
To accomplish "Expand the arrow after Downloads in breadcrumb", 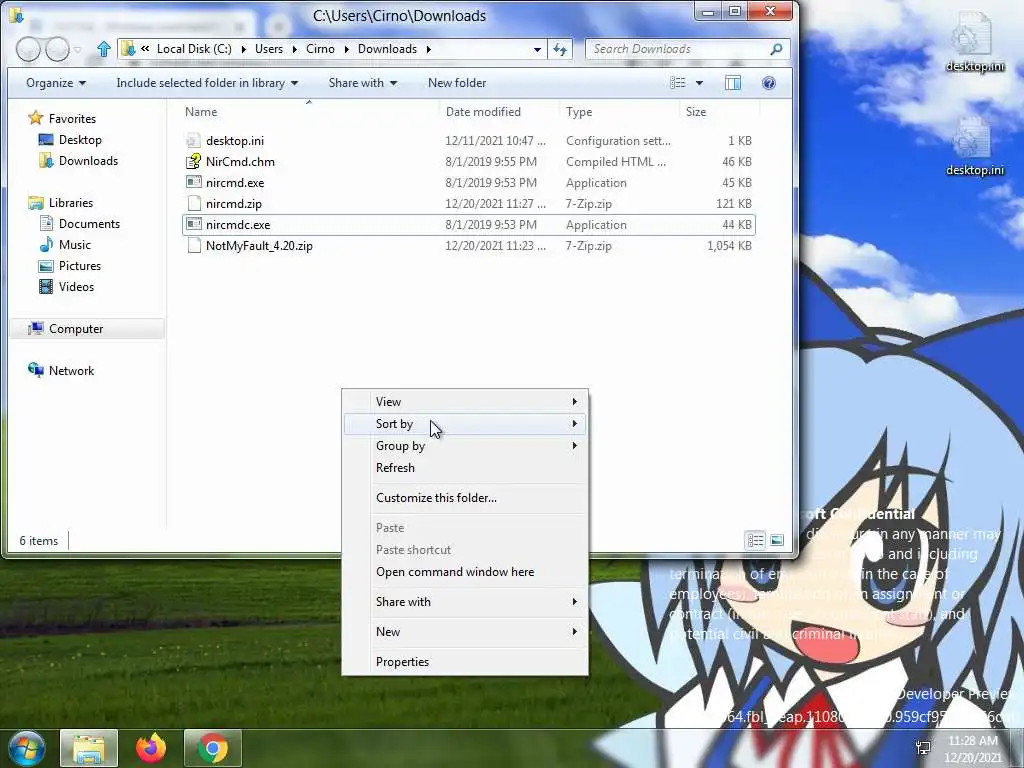I will pyautogui.click(x=429, y=49).
